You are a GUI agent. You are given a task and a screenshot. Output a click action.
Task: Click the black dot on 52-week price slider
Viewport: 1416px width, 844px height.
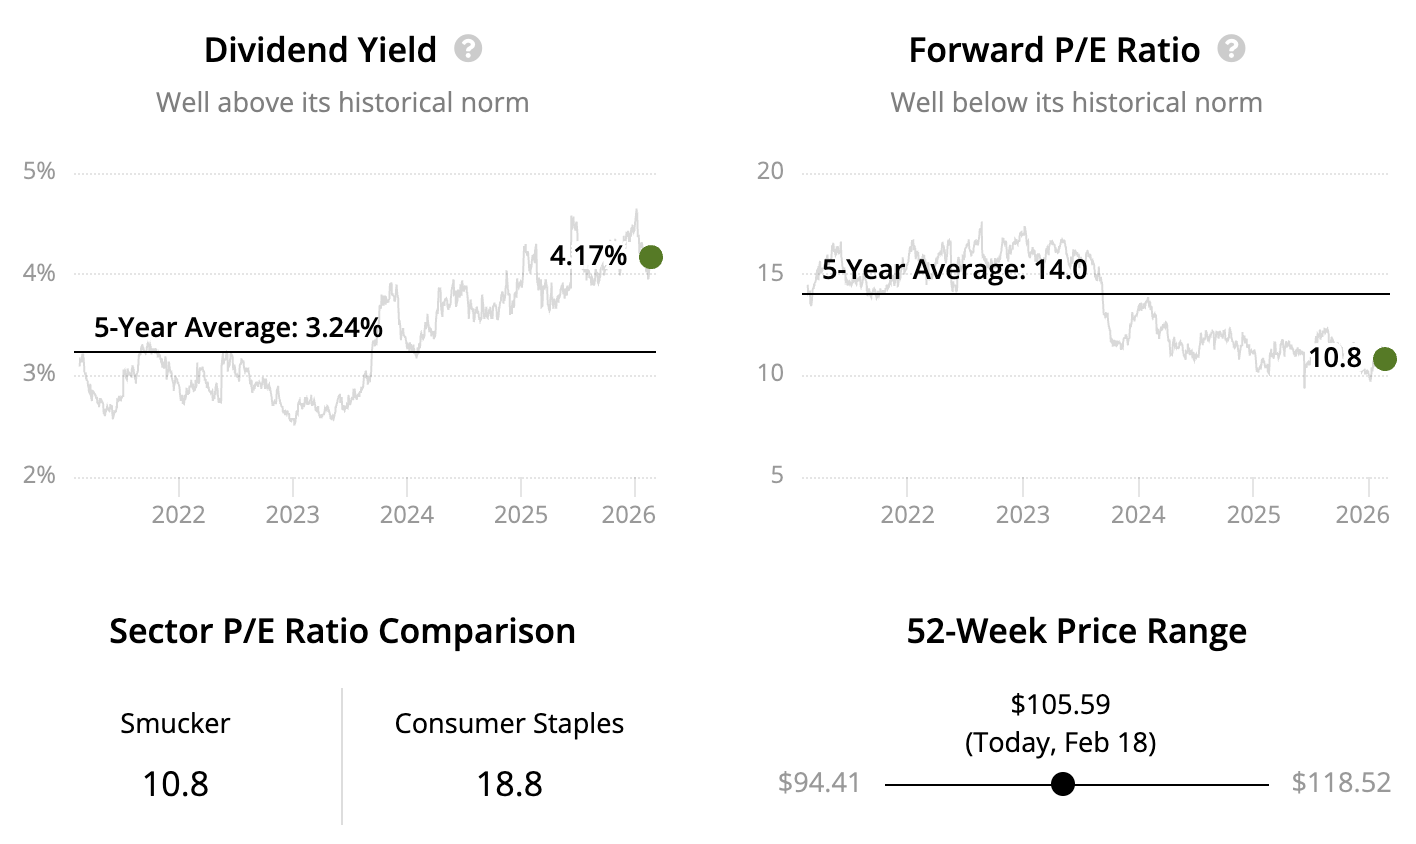coord(1063,784)
